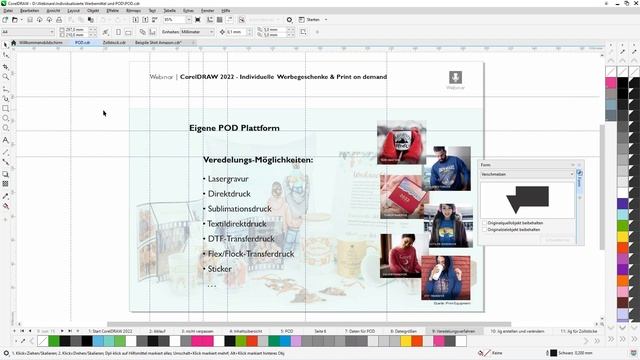Screen dimensions: 640x360
Task: Select the Color Eyedropper tool
Action: click(5, 196)
